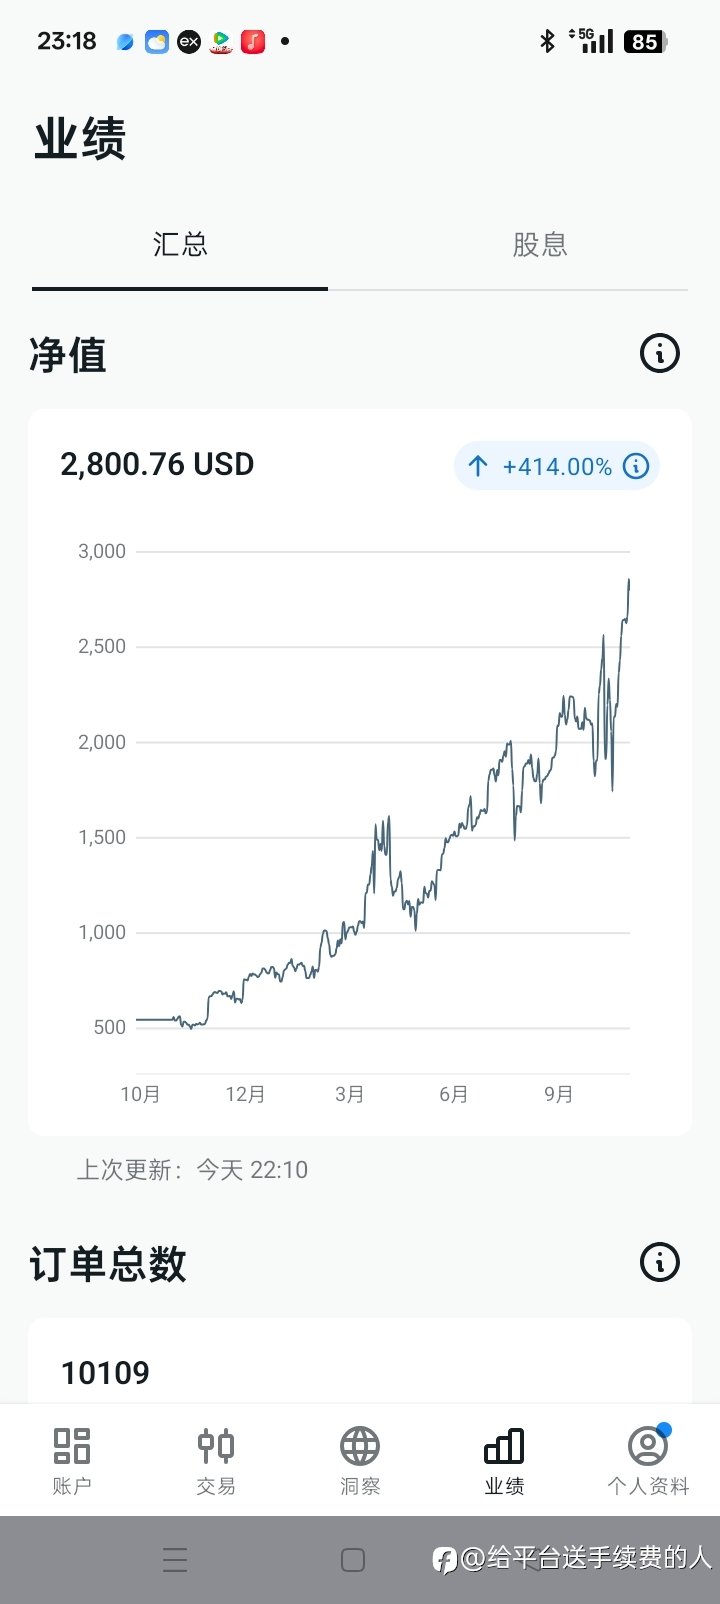This screenshot has height=1604, width=720.
Task: Tap the Bluetooth status bar icon
Action: 547,41
